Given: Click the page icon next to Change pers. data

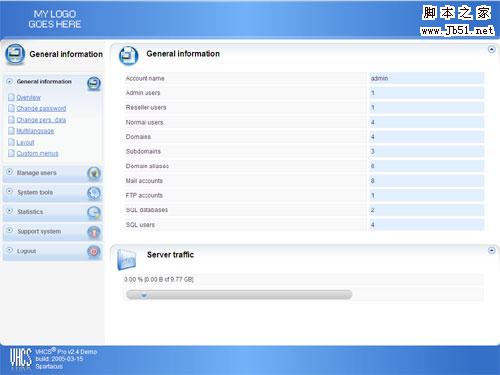Looking at the screenshot, I should pyautogui.click(x=11, y=119).
